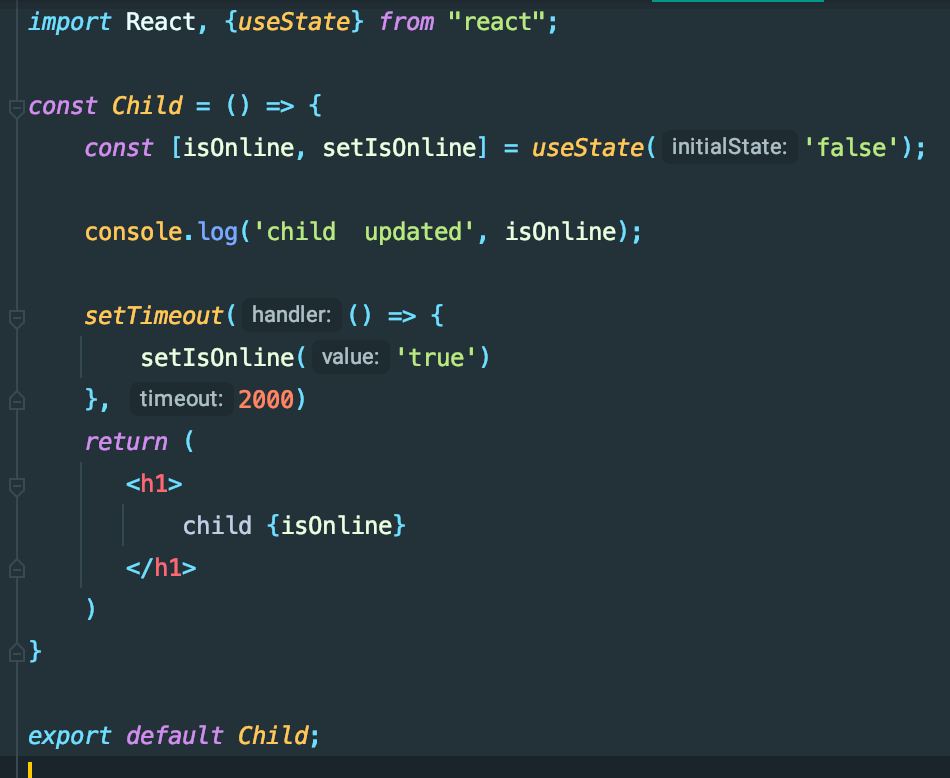Click the "react" module string
This screenshot has height=778, width=950.
coord(497,22)
